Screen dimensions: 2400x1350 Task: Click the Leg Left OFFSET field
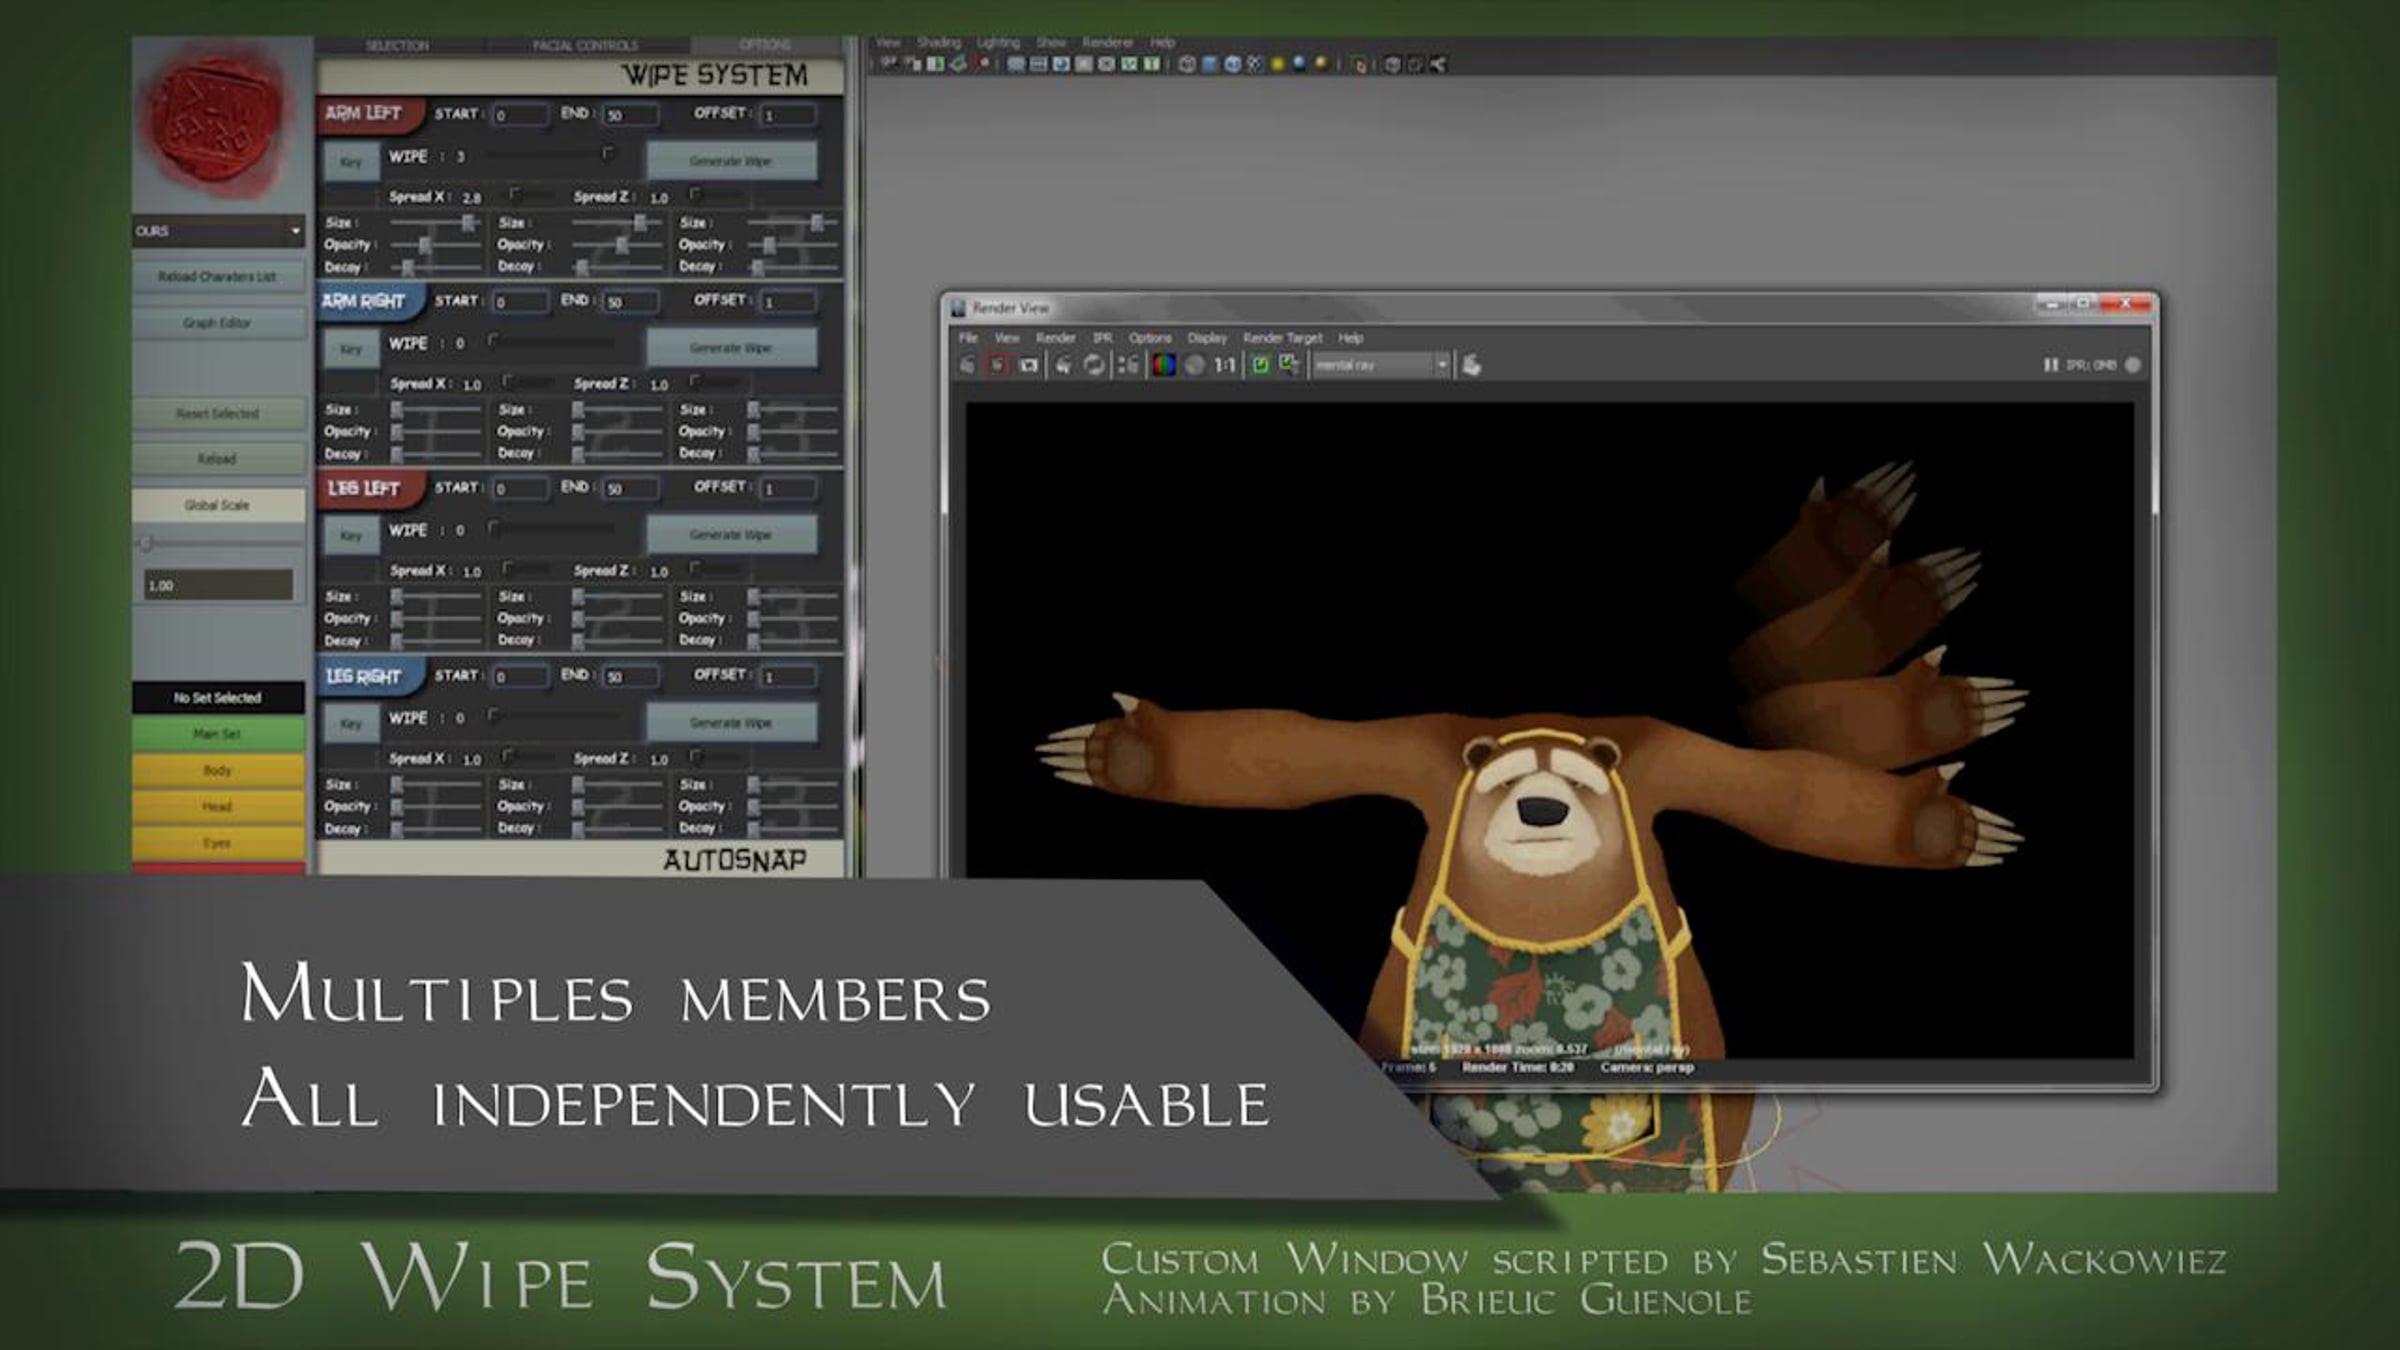789,489
